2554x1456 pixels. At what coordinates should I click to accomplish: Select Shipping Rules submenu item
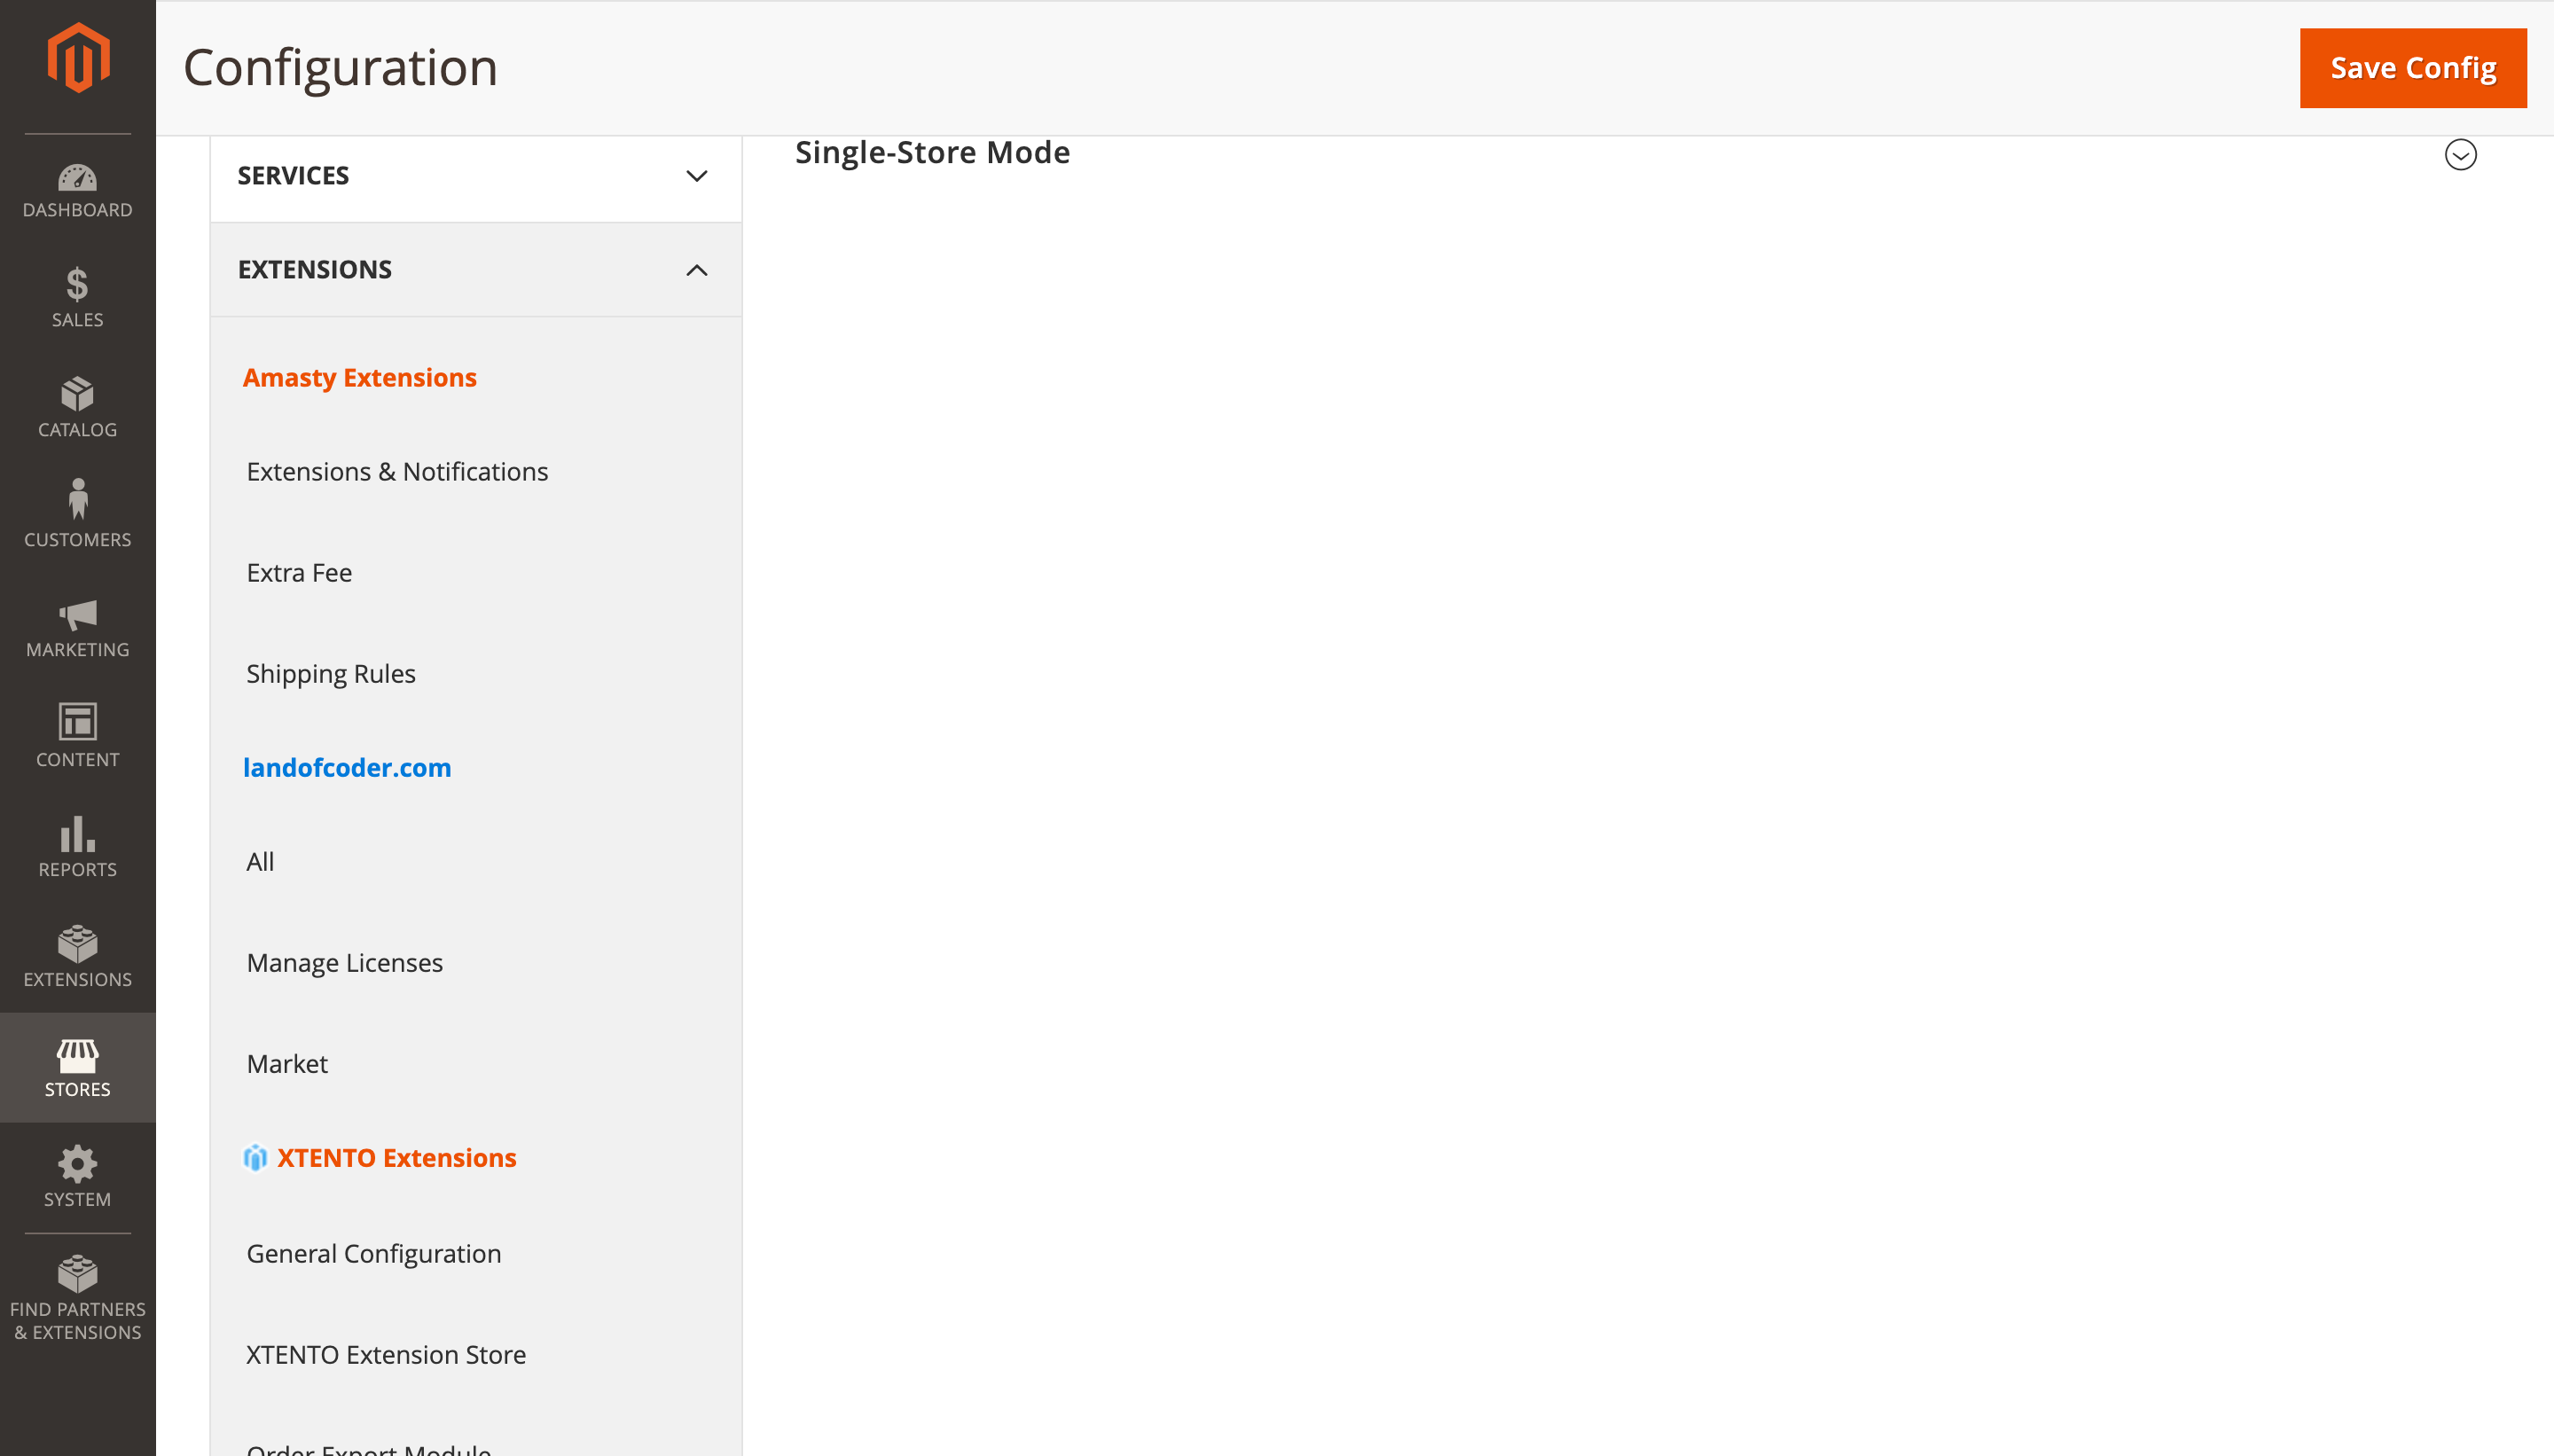click(330, 672)
